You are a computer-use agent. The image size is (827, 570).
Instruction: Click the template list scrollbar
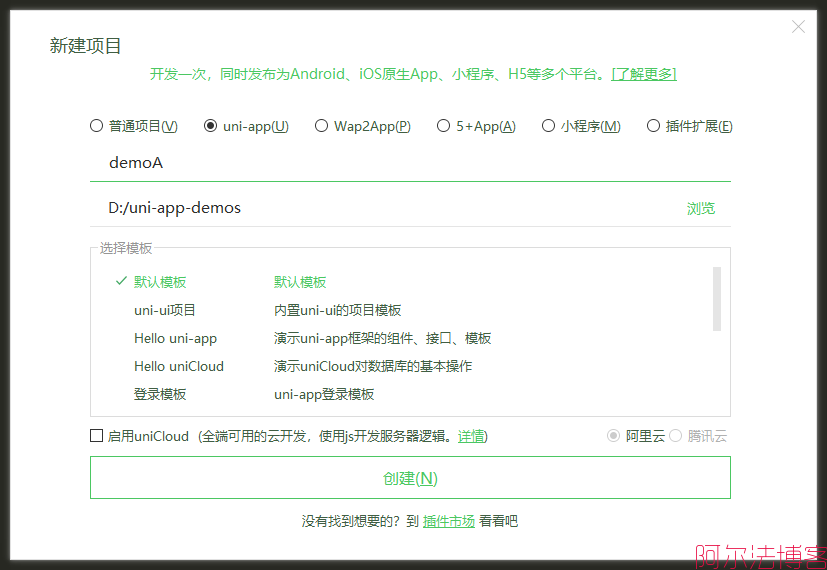coord(717,299)
